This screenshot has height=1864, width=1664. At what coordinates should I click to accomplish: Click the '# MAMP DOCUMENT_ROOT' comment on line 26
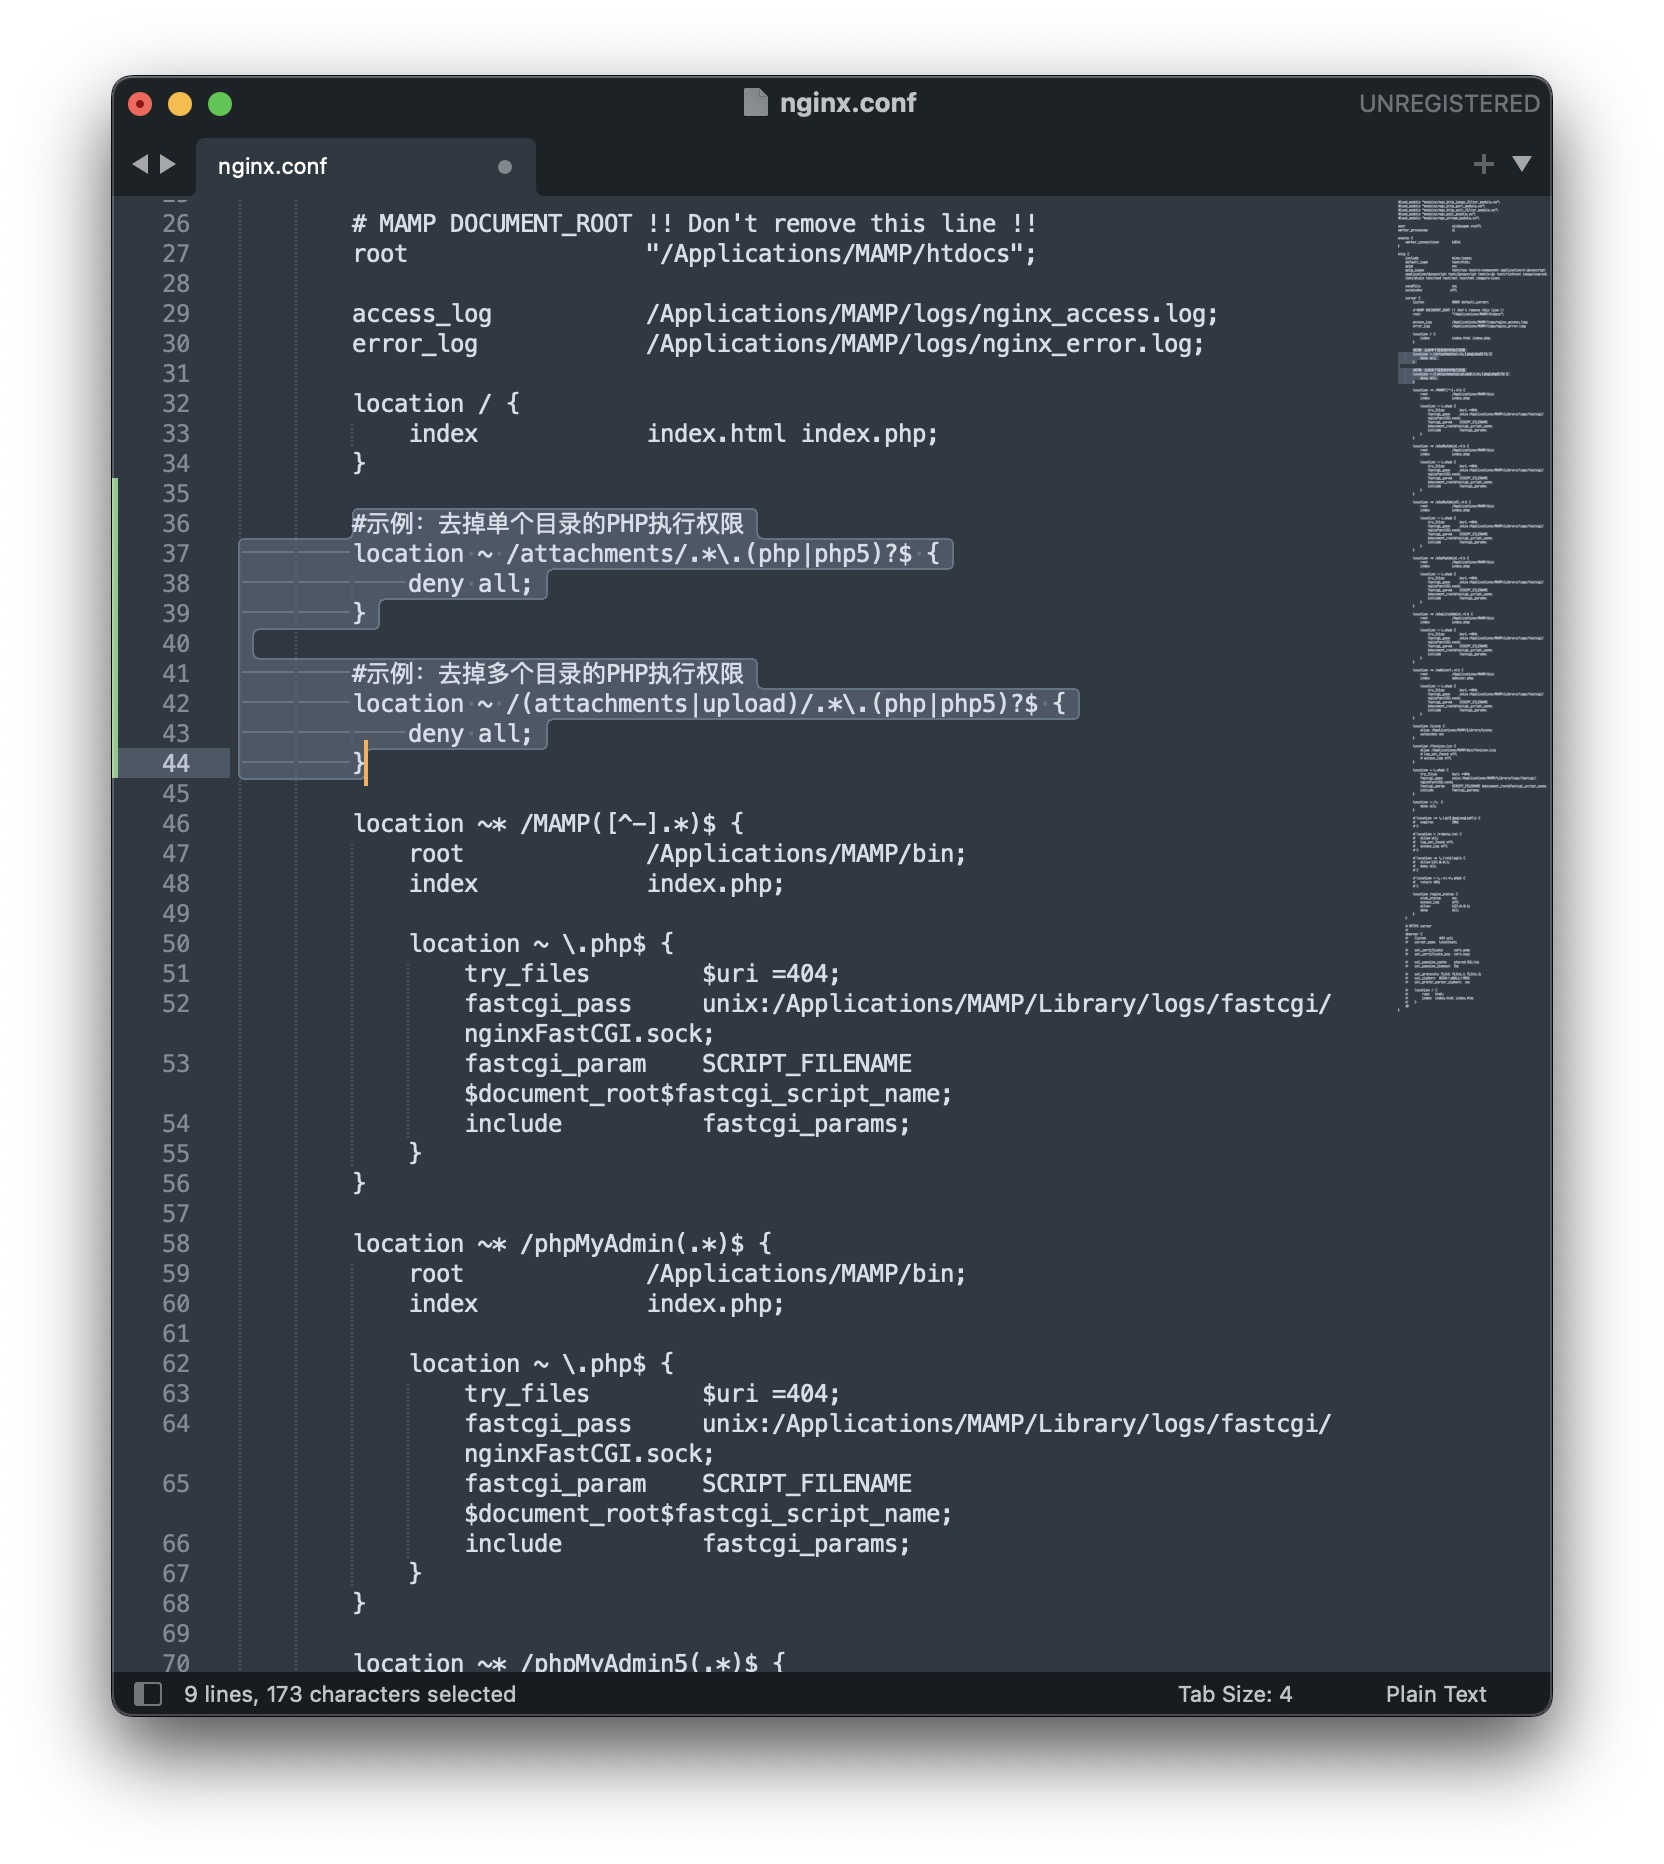(492, 224)
